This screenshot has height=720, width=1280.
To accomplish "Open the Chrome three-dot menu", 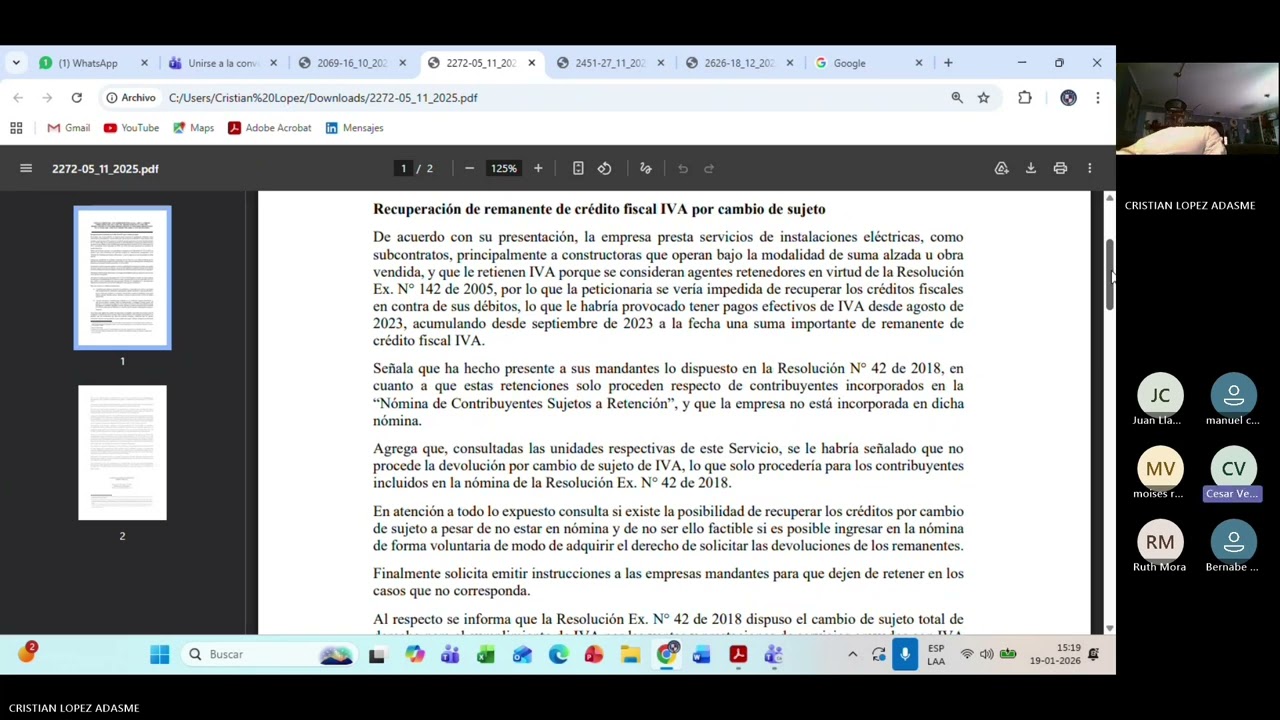I will 1098,97.
